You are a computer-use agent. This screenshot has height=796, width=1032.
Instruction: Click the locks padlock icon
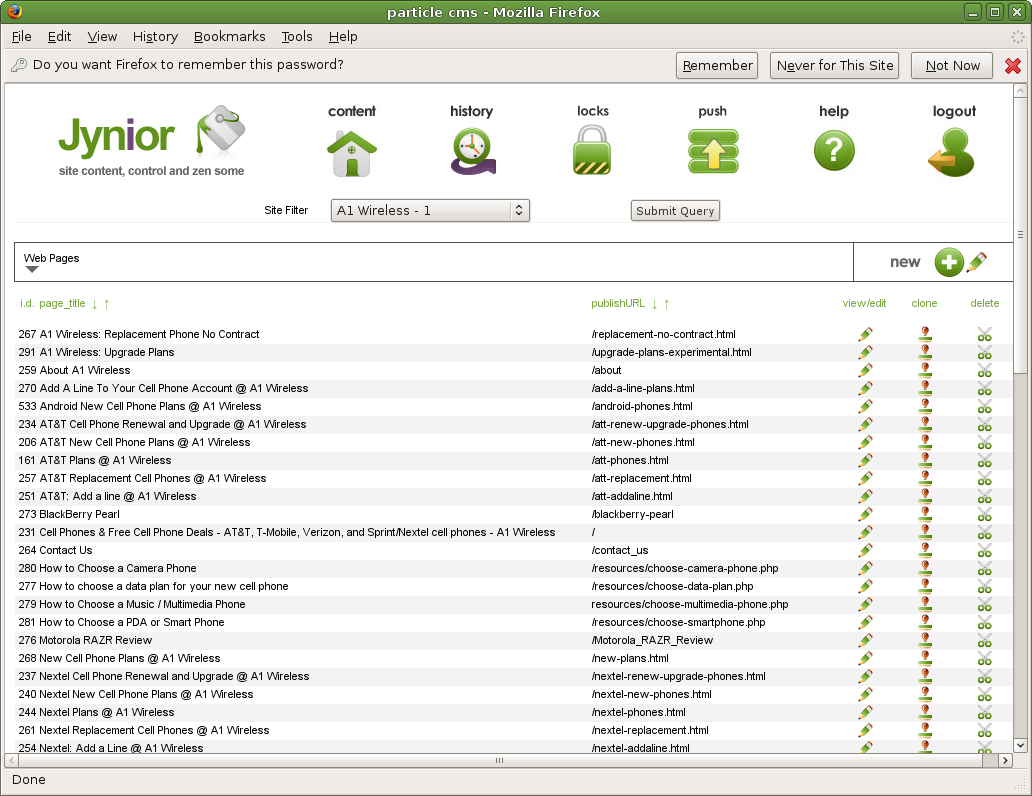pos(592,152)
